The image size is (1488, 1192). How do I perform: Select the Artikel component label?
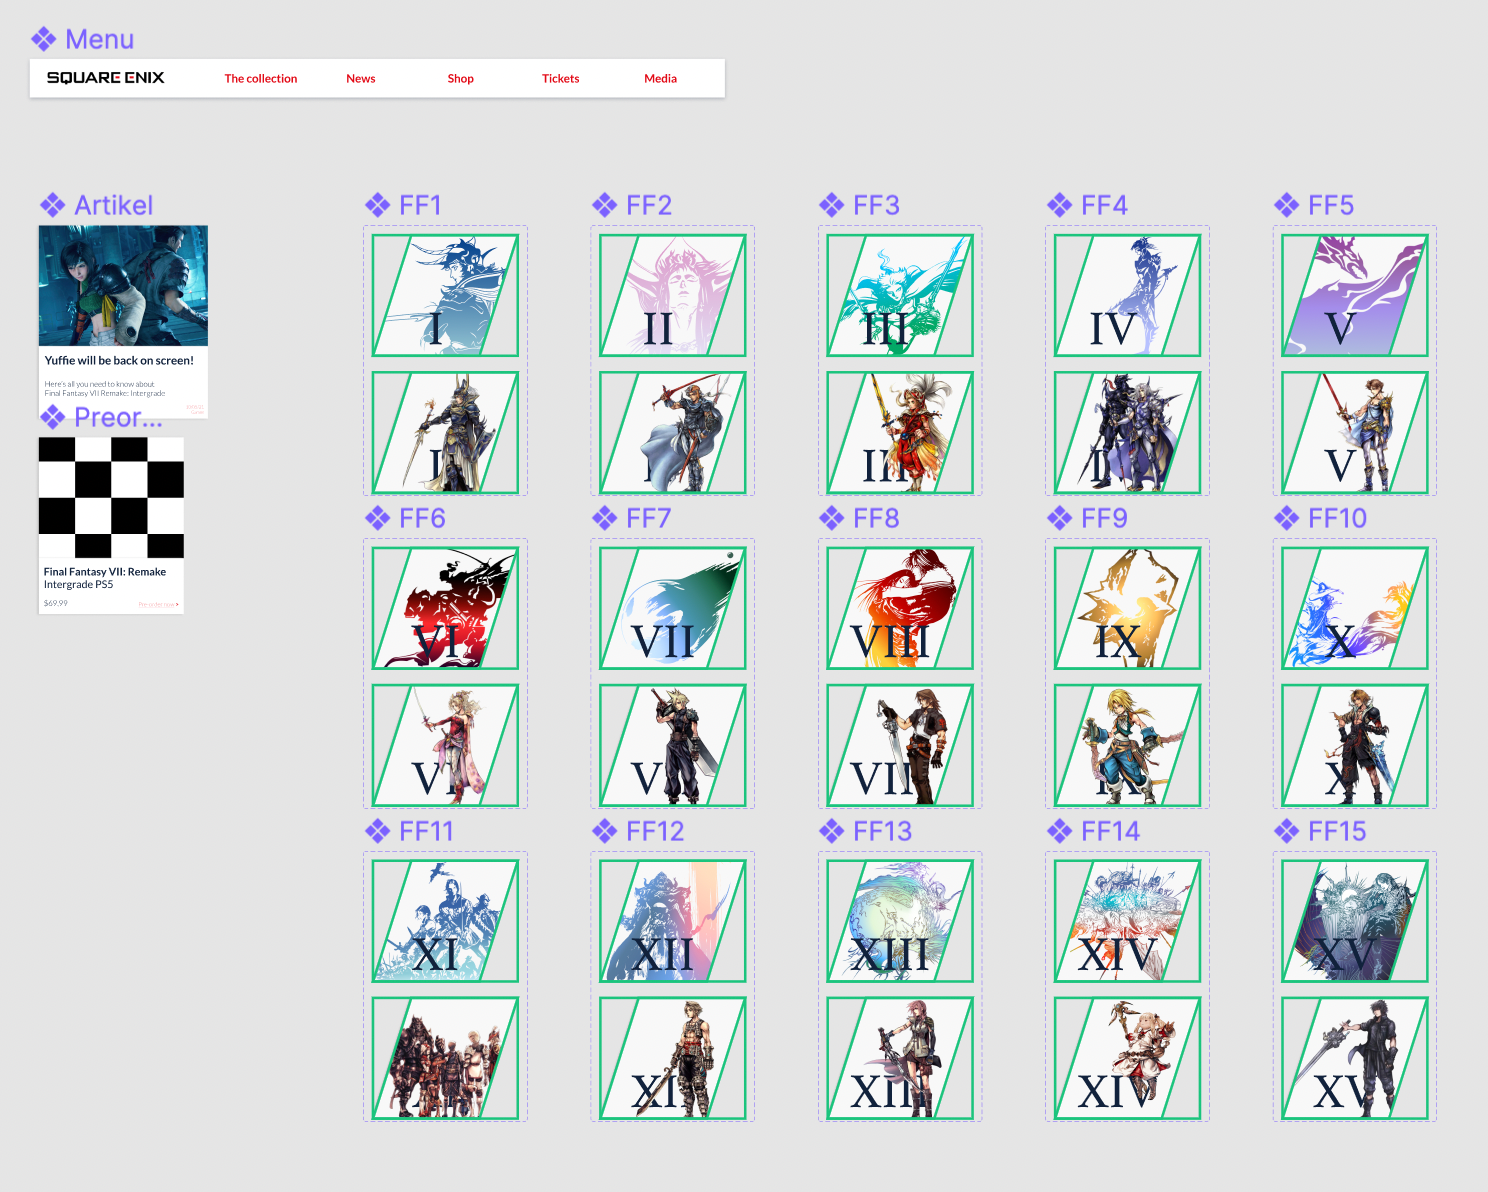[114, 205]
